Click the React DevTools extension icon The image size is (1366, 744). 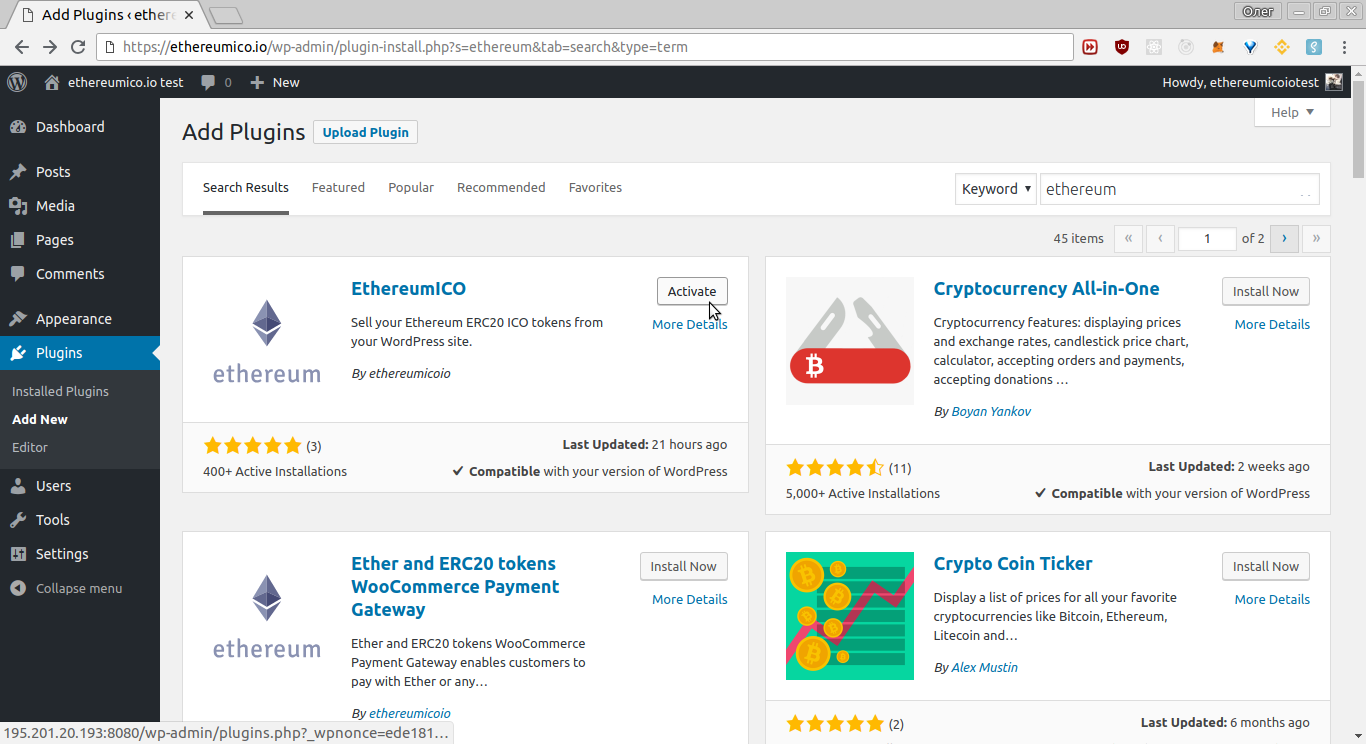point(1154,47)
